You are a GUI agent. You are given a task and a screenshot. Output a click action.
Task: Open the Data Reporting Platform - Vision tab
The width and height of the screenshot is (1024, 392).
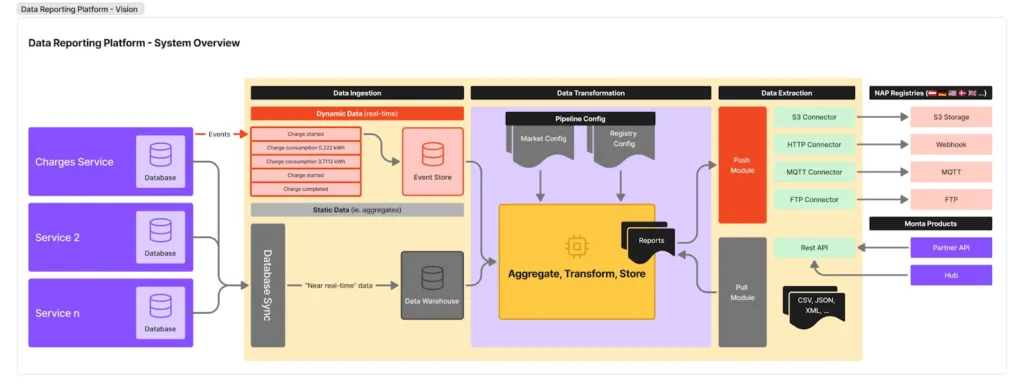tap(80, 9)
